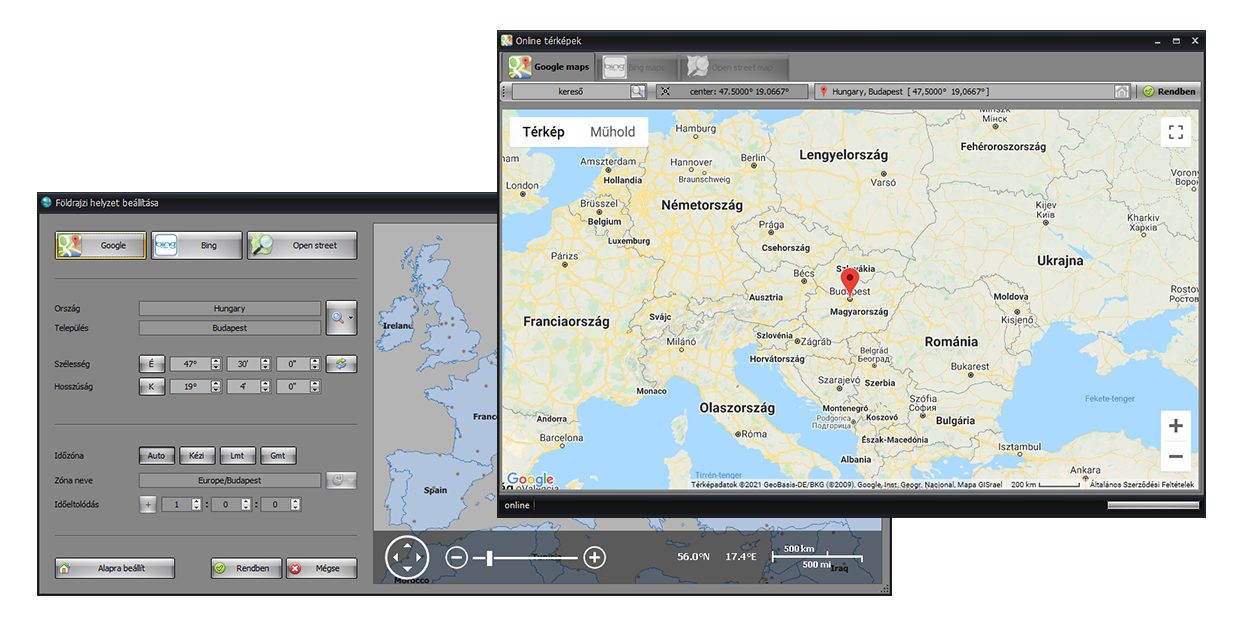1242x628 pixels.
Task: Switch to Bing maps tab
Action: tap(639, 67)
